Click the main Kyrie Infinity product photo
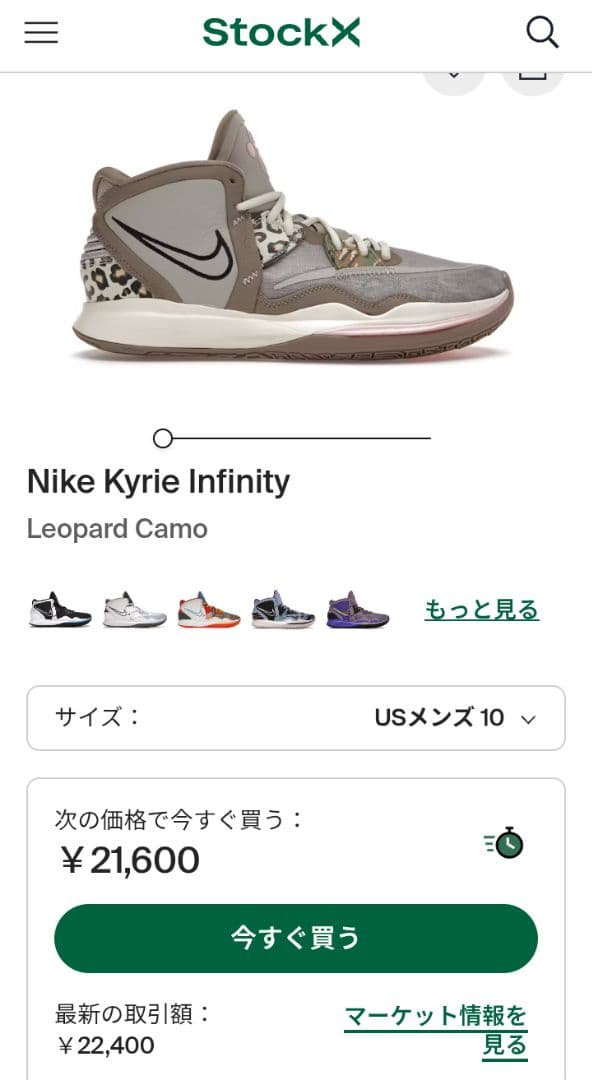 296,240
